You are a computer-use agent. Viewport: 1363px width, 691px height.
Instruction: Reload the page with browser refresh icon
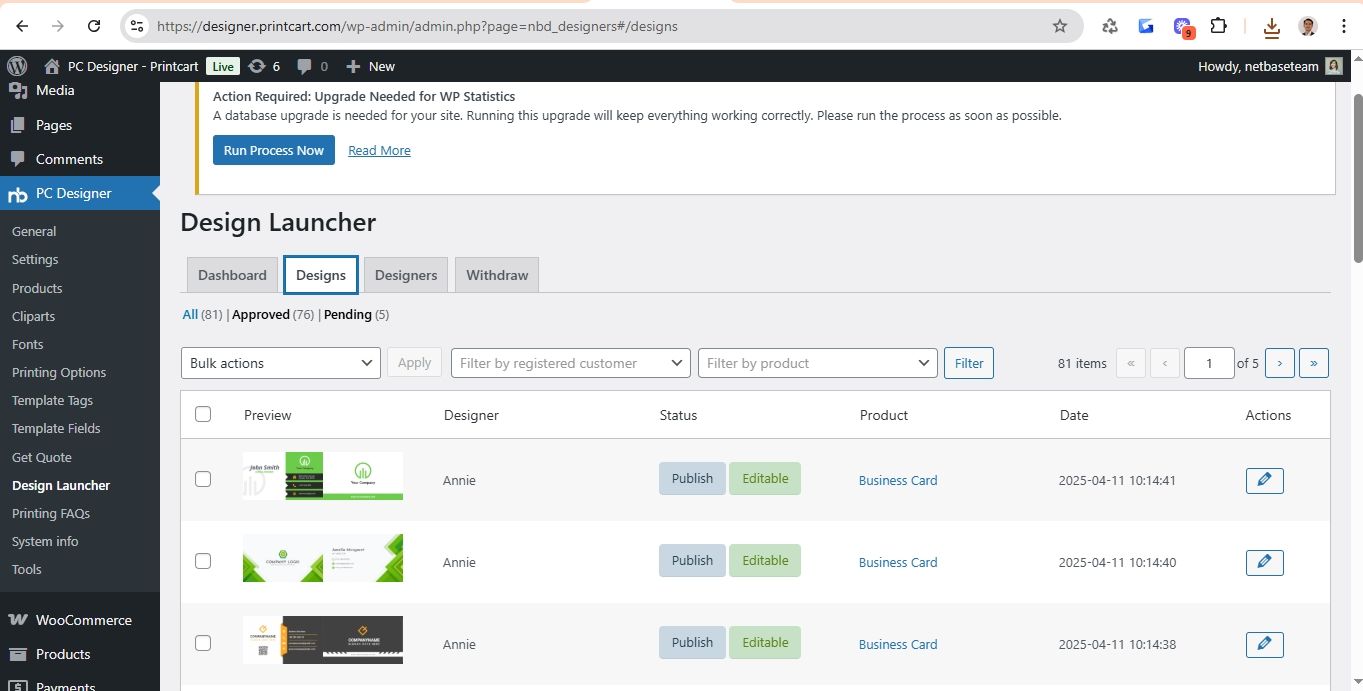(93, 26)
